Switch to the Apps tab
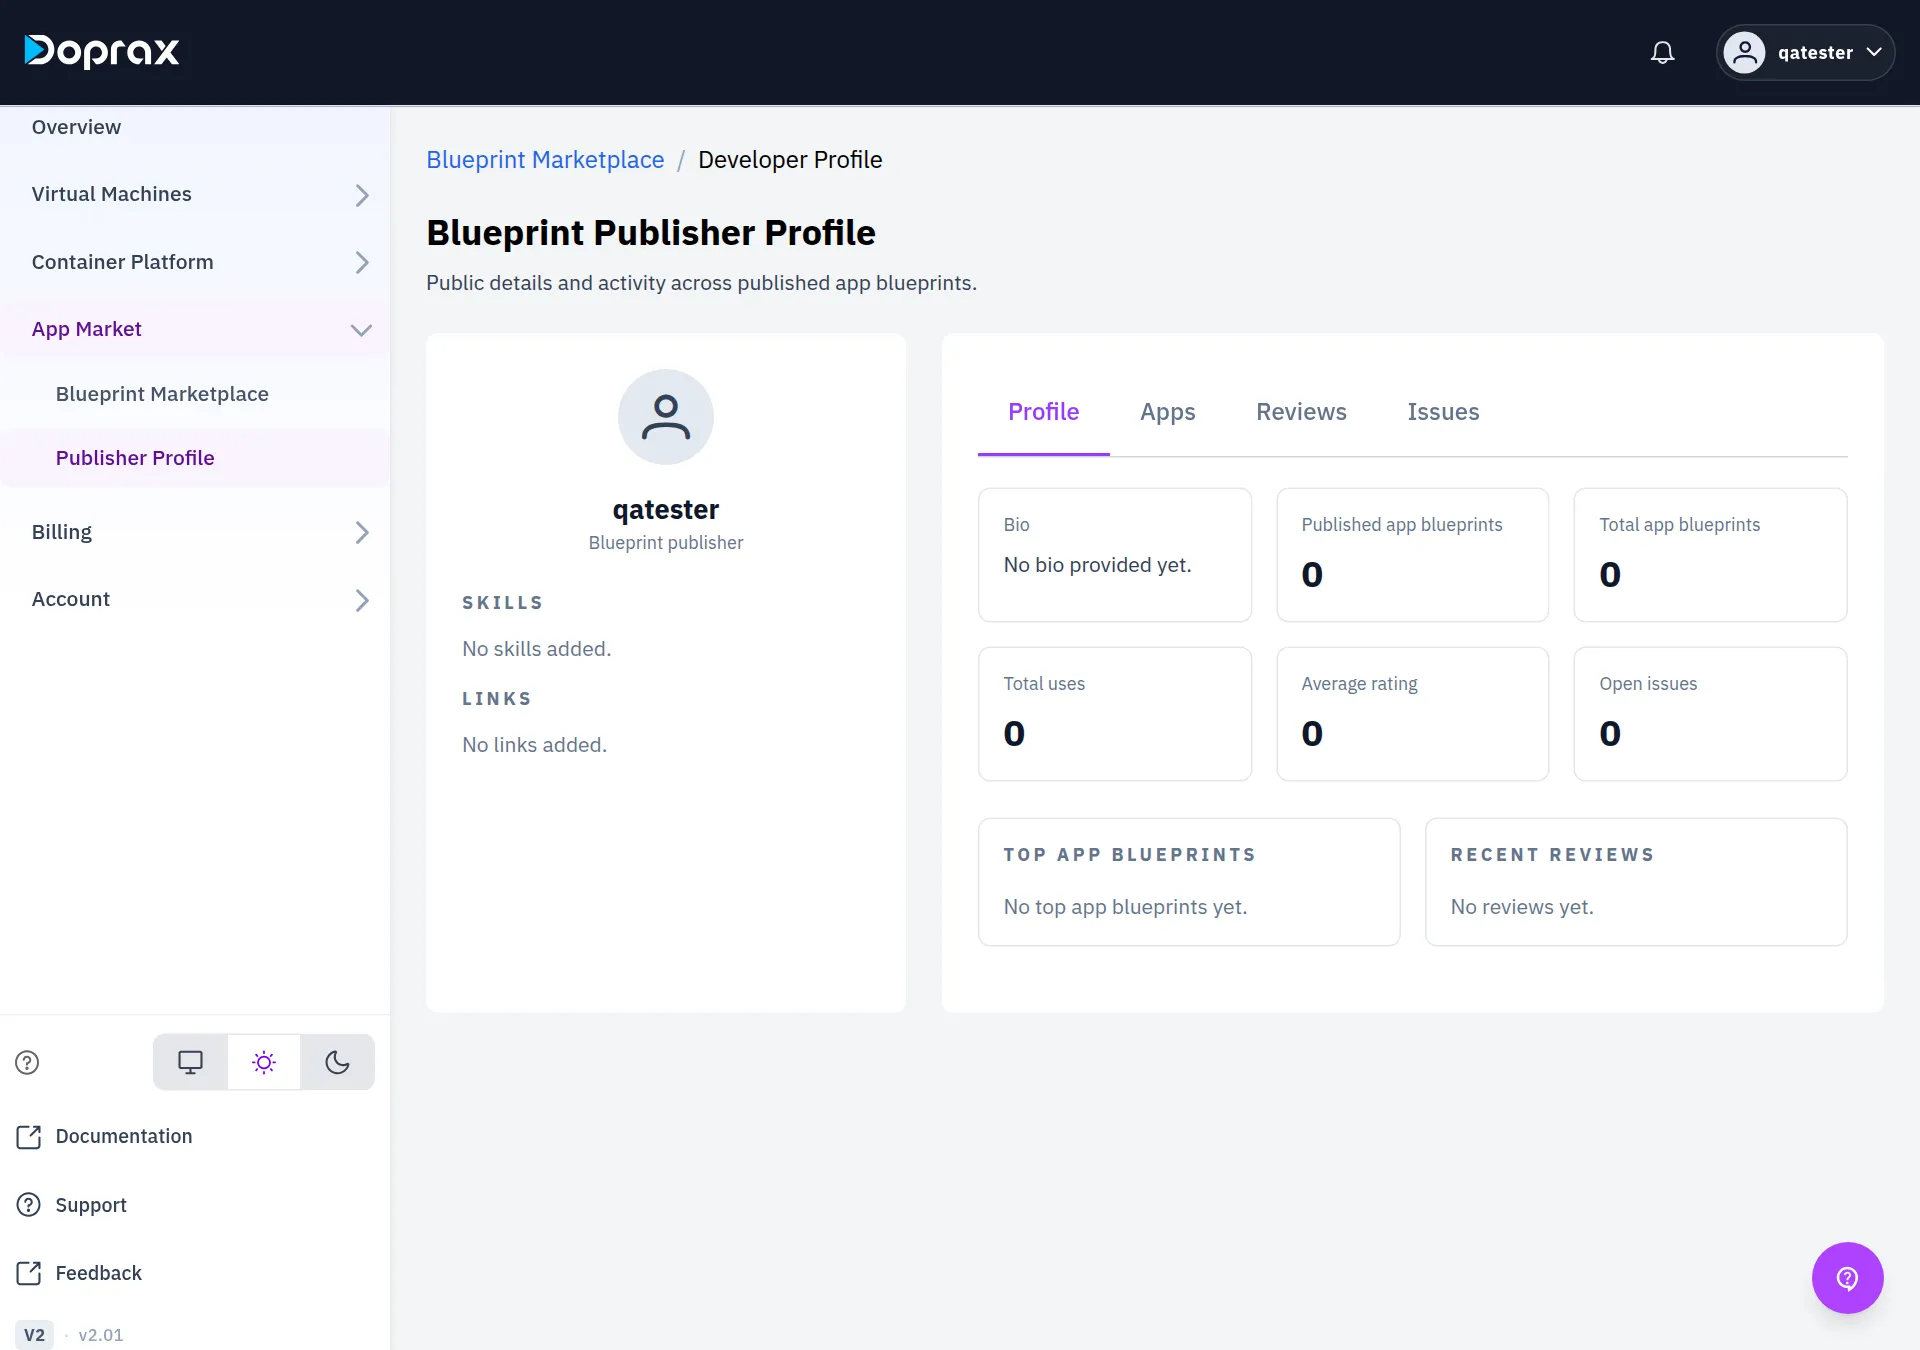The image size is (1920, 1350). (x=1167, y=412)
